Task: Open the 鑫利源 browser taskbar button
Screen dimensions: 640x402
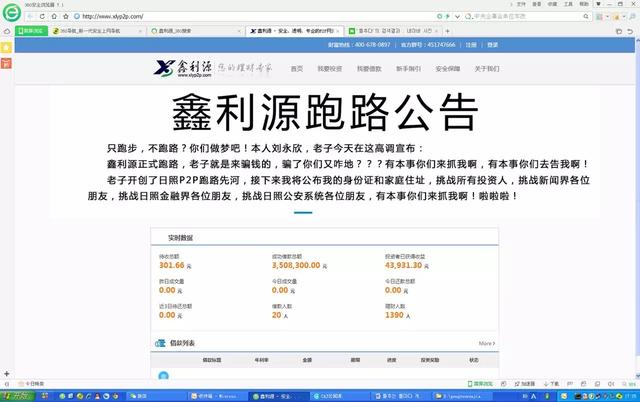Action: (278, 396)
